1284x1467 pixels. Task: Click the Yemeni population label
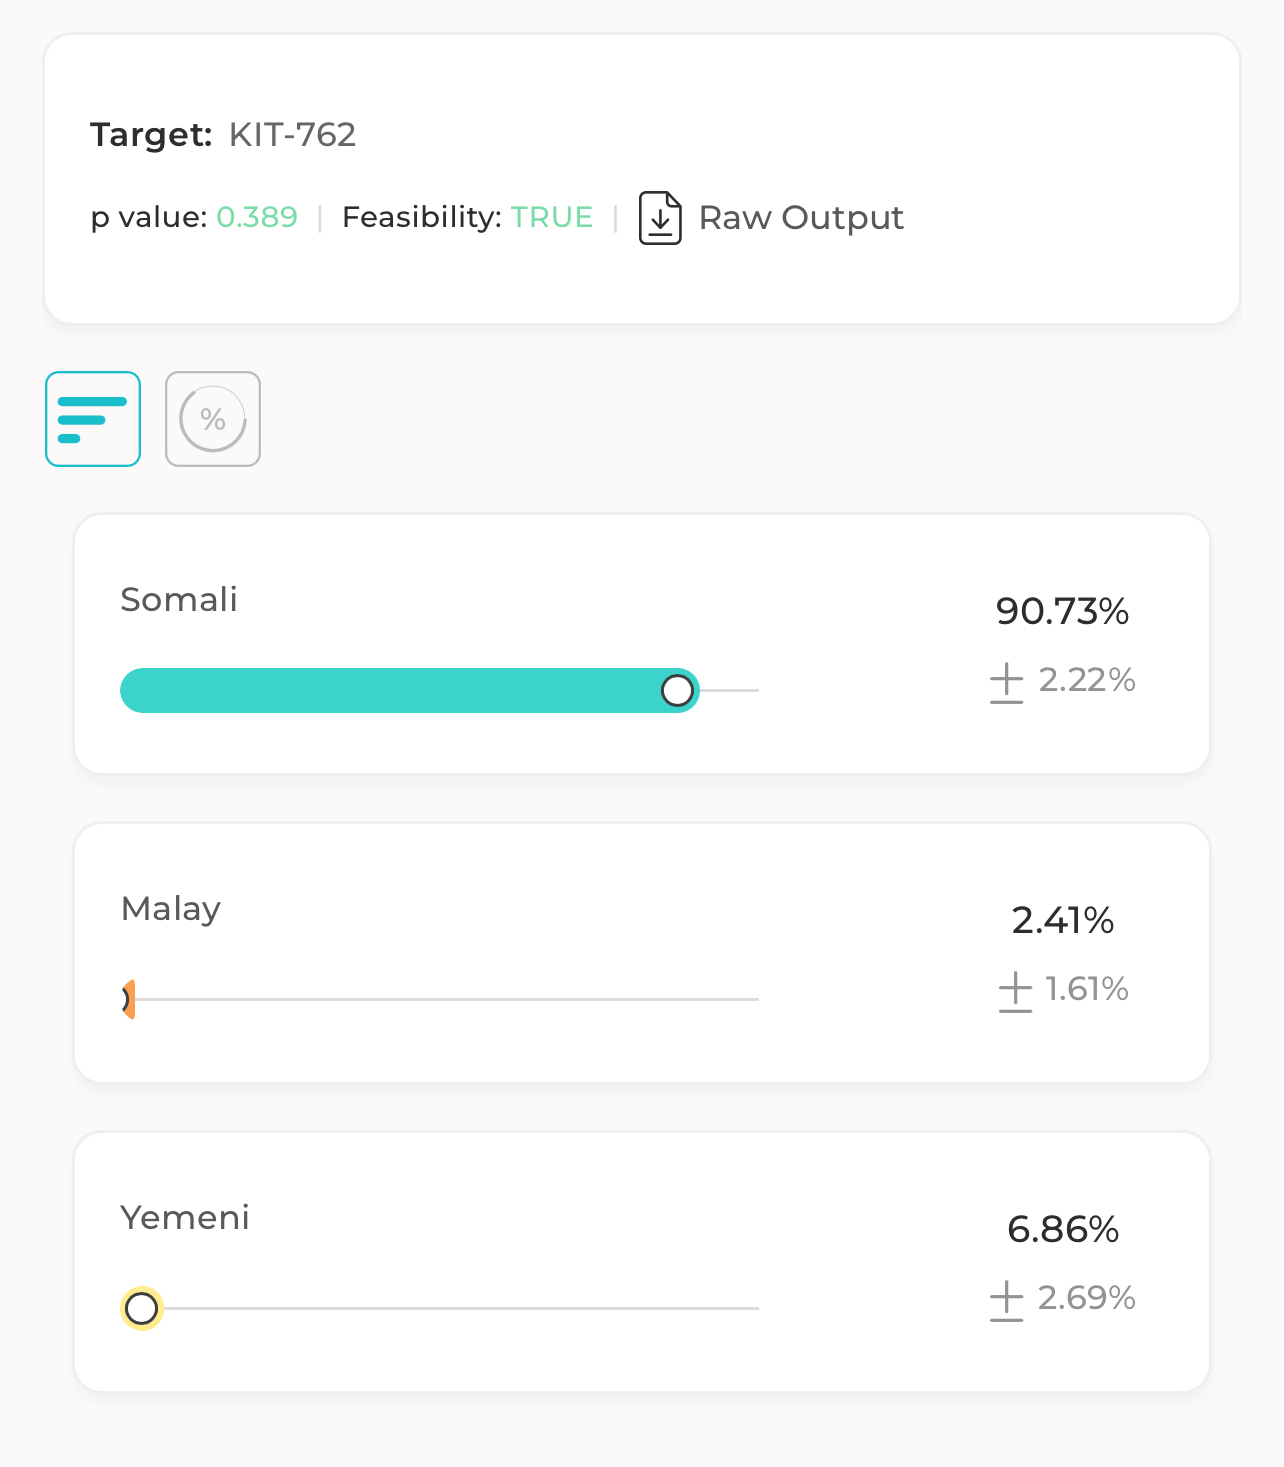(185, 1218)
